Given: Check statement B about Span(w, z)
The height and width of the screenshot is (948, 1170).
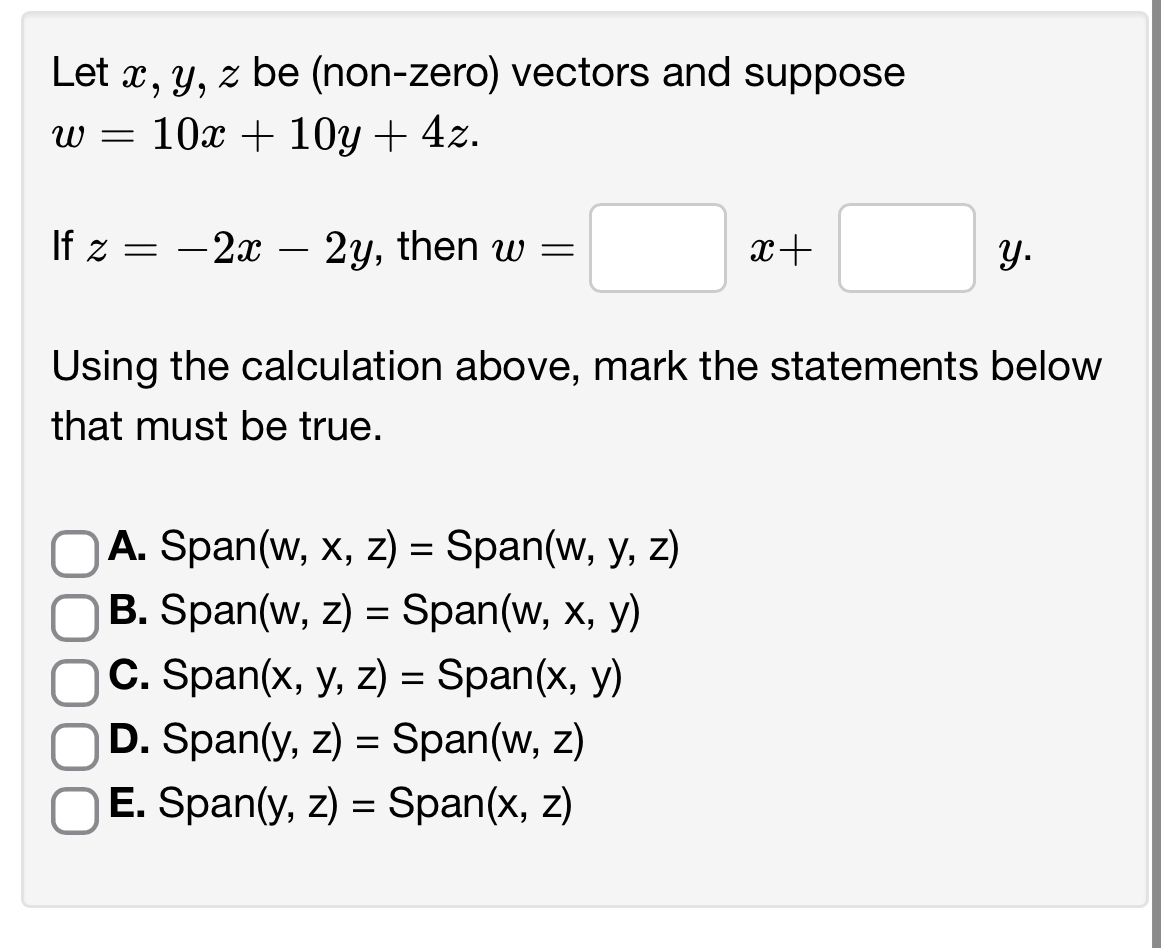Looking at the screenshot, I should [x=73, y=616].
